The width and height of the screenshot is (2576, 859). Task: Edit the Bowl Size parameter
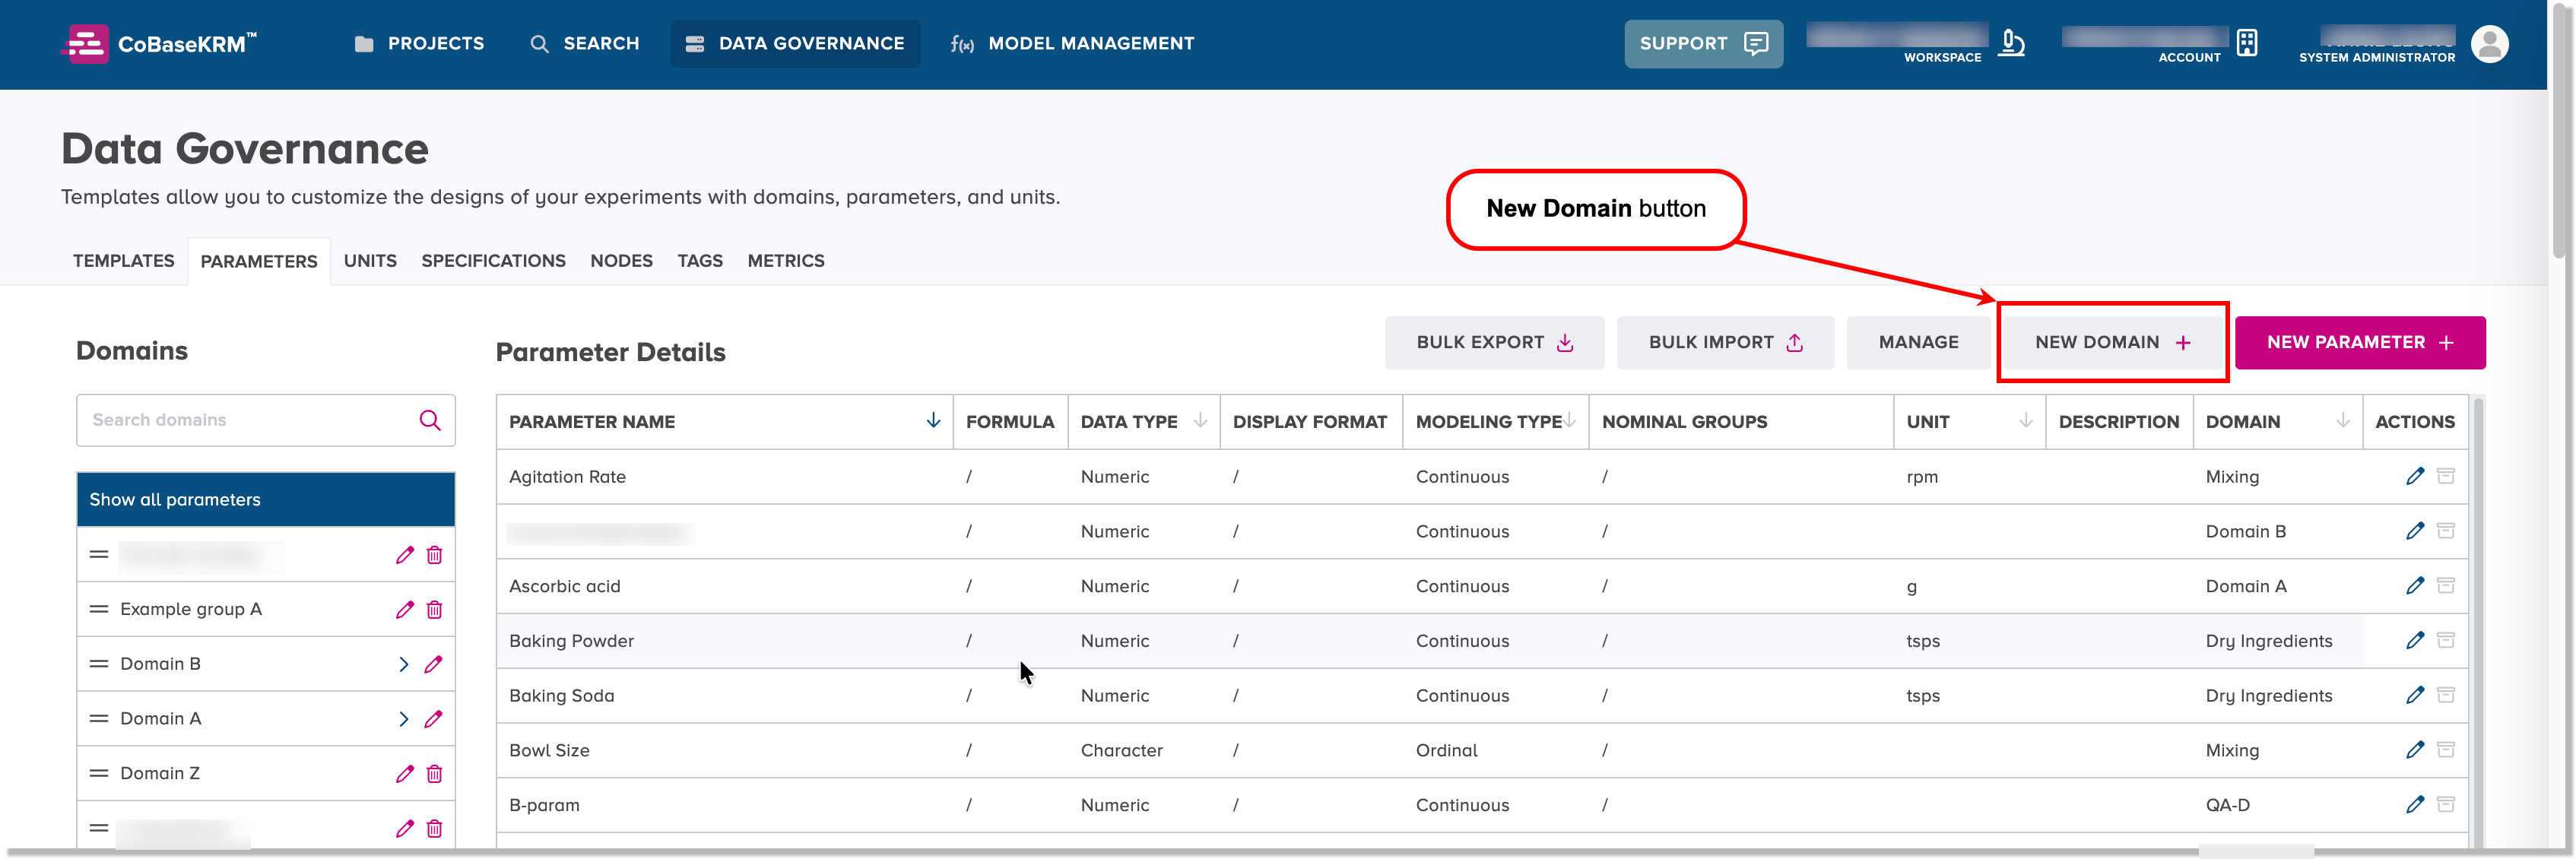tap(2414, 749)
